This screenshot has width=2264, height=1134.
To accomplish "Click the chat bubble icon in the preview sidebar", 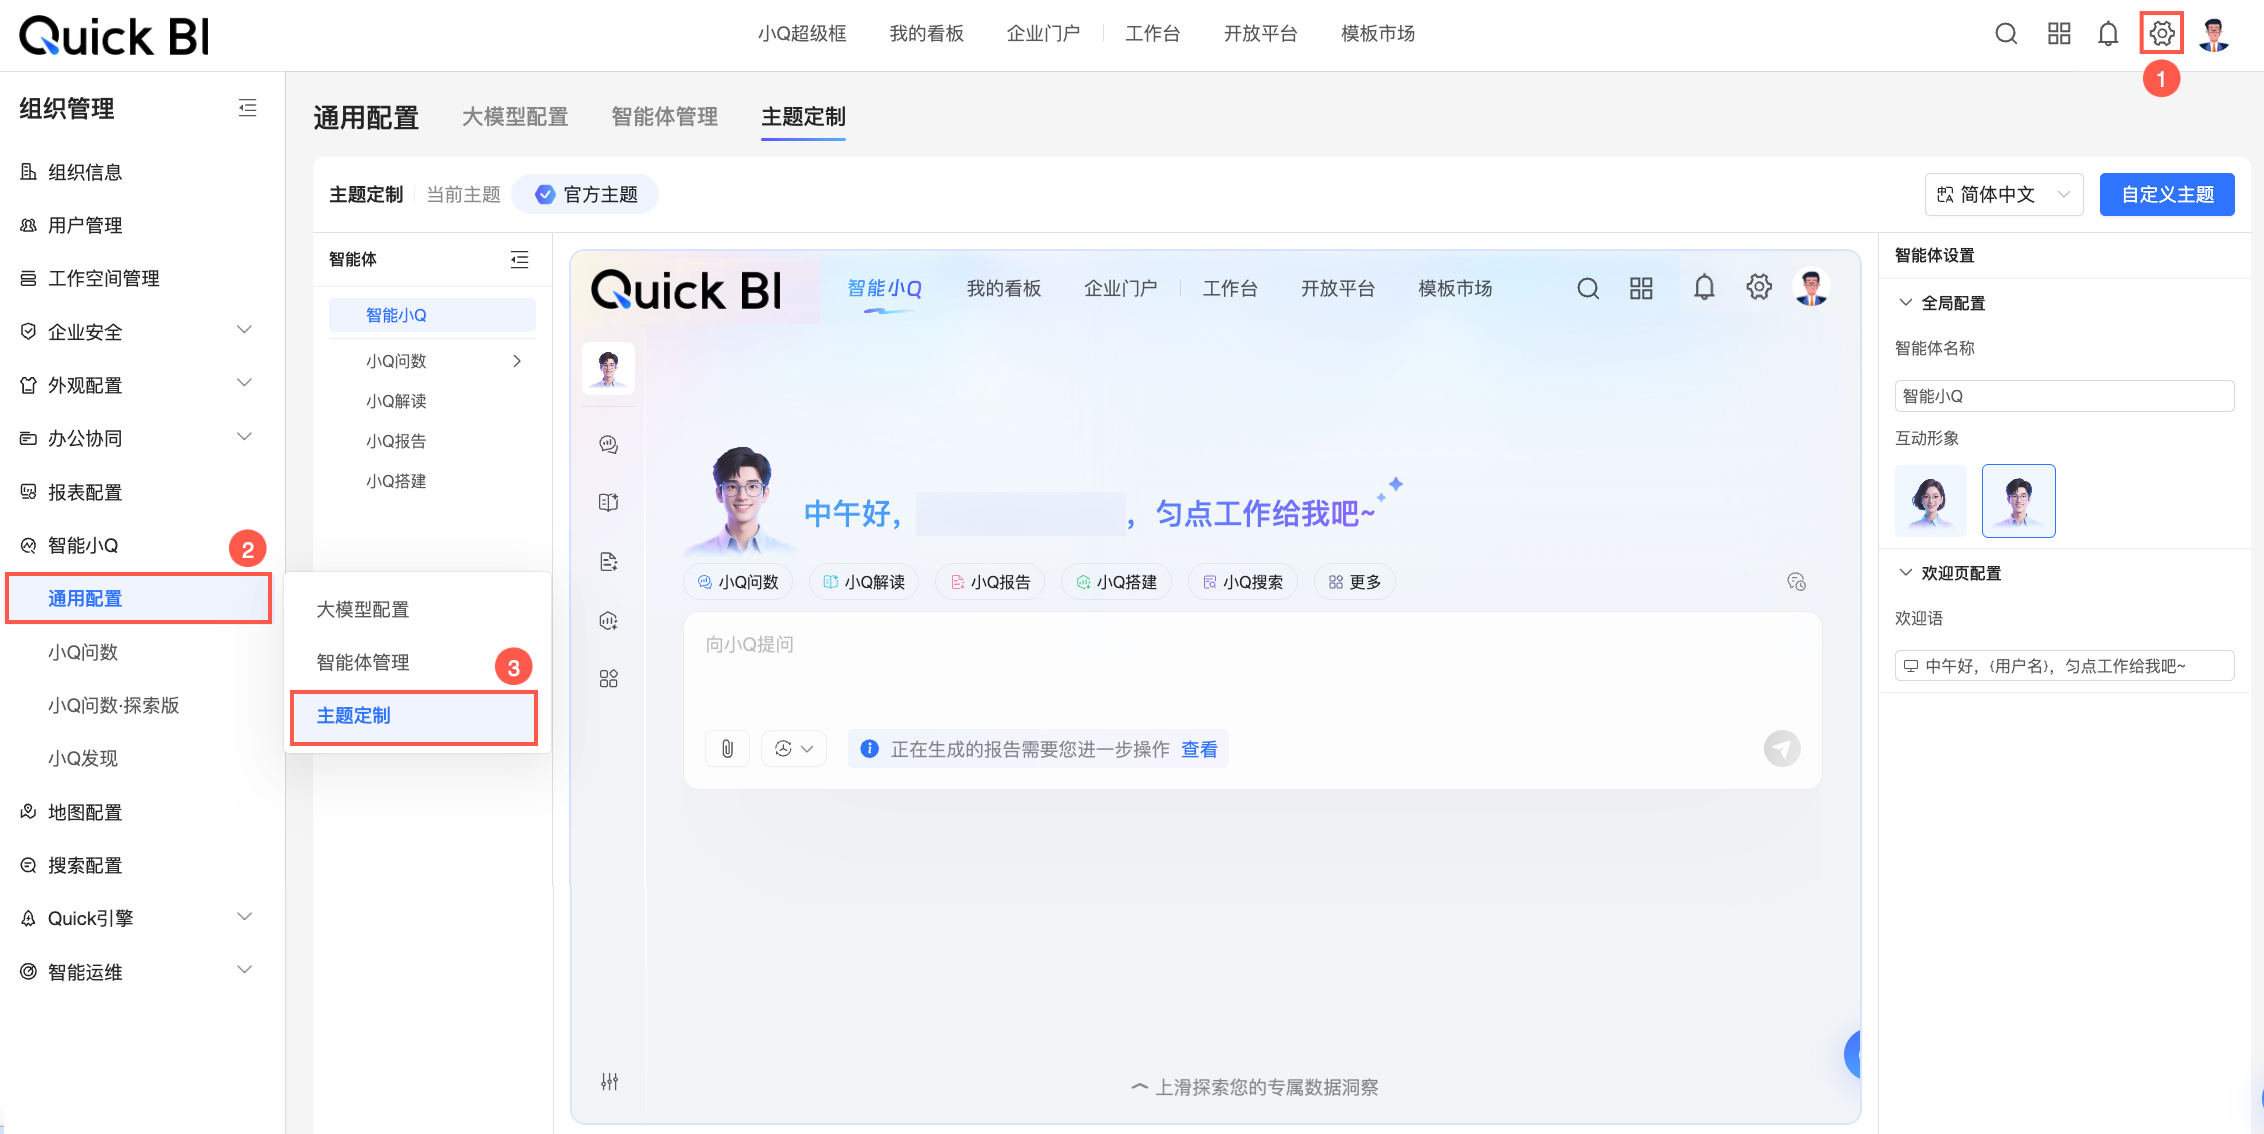I will (x=608, y=445).
